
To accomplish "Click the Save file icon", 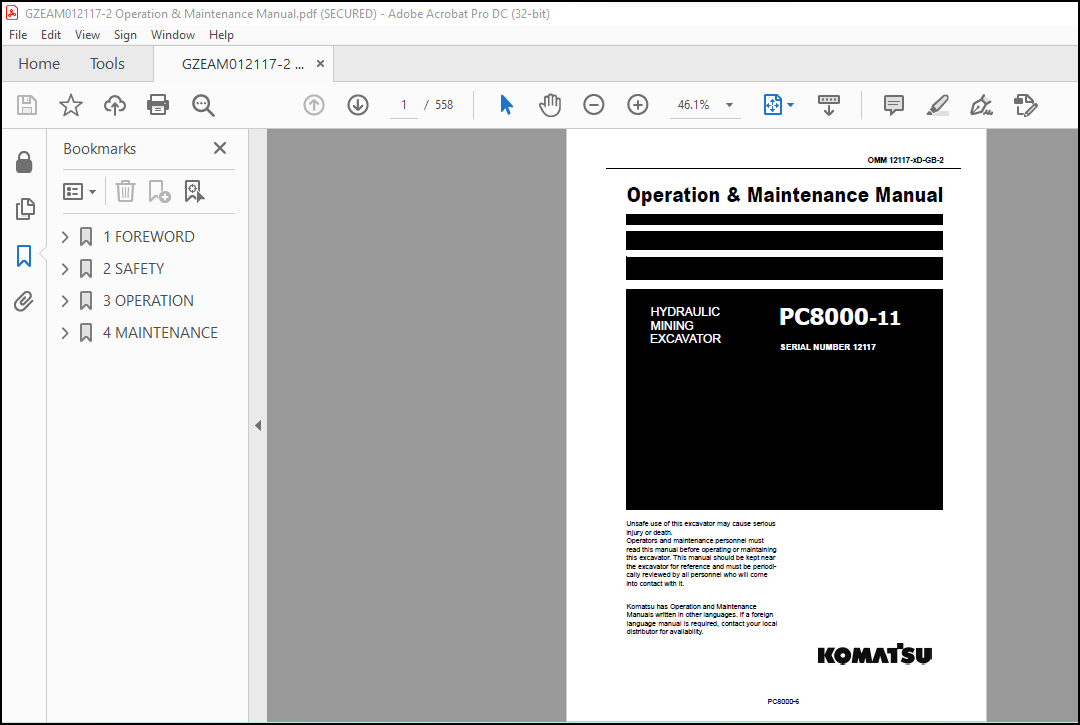I will click(x=27, y=105).
